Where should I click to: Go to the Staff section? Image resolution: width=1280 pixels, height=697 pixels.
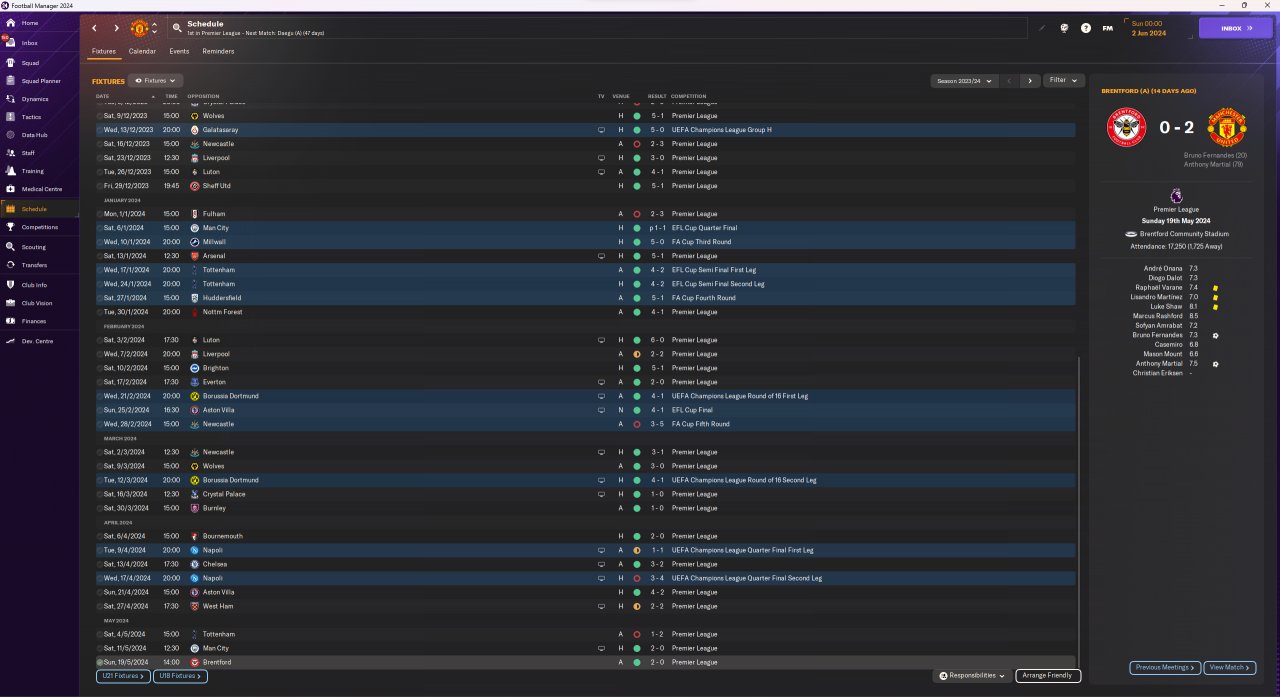[28, 153]
